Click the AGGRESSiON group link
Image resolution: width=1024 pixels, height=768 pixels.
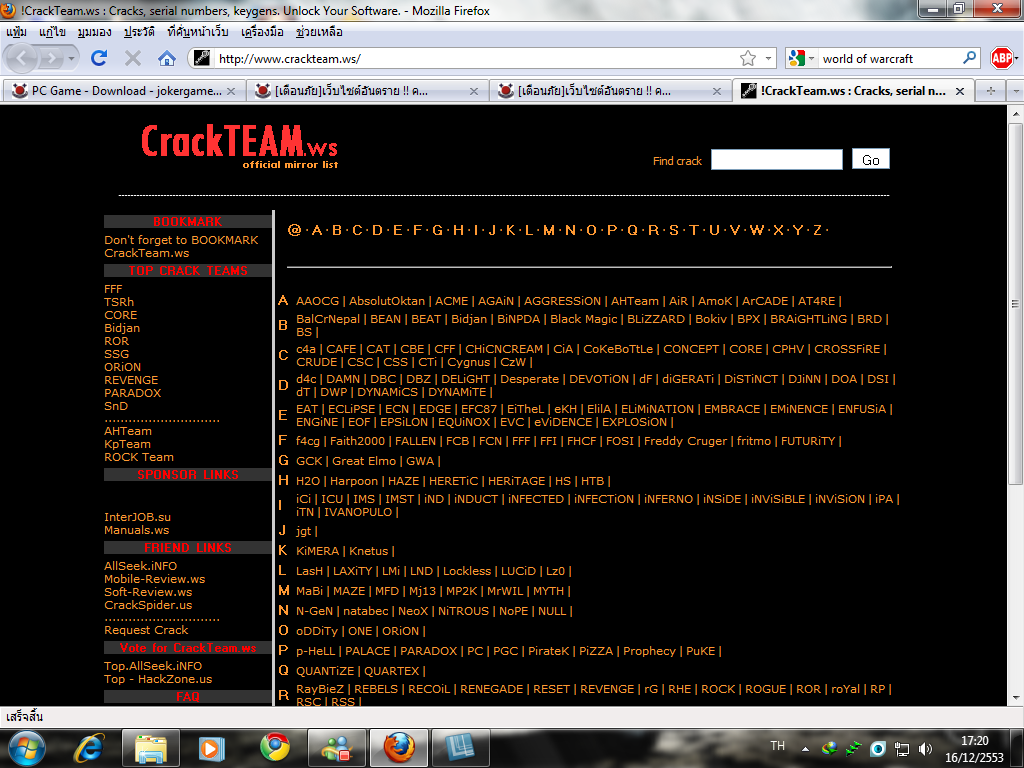tap(562, 301)
